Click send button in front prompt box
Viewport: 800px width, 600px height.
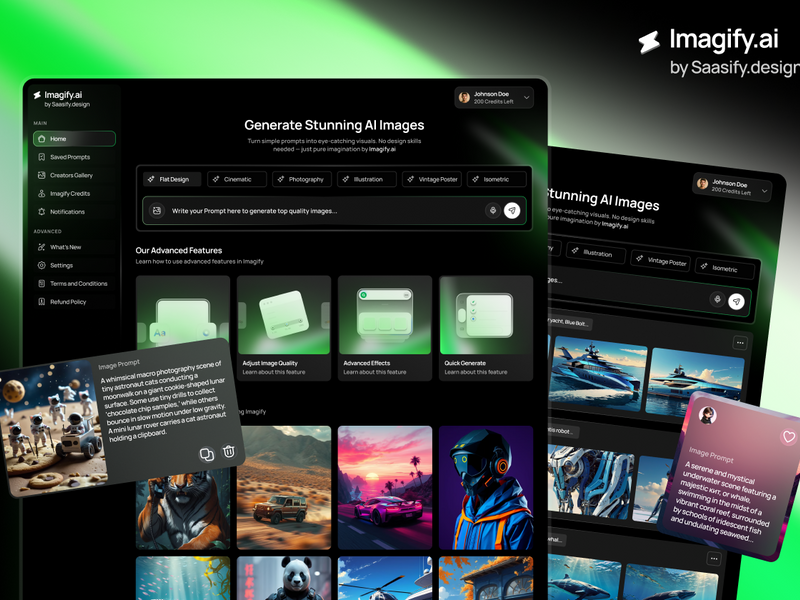tap(512, 210)
